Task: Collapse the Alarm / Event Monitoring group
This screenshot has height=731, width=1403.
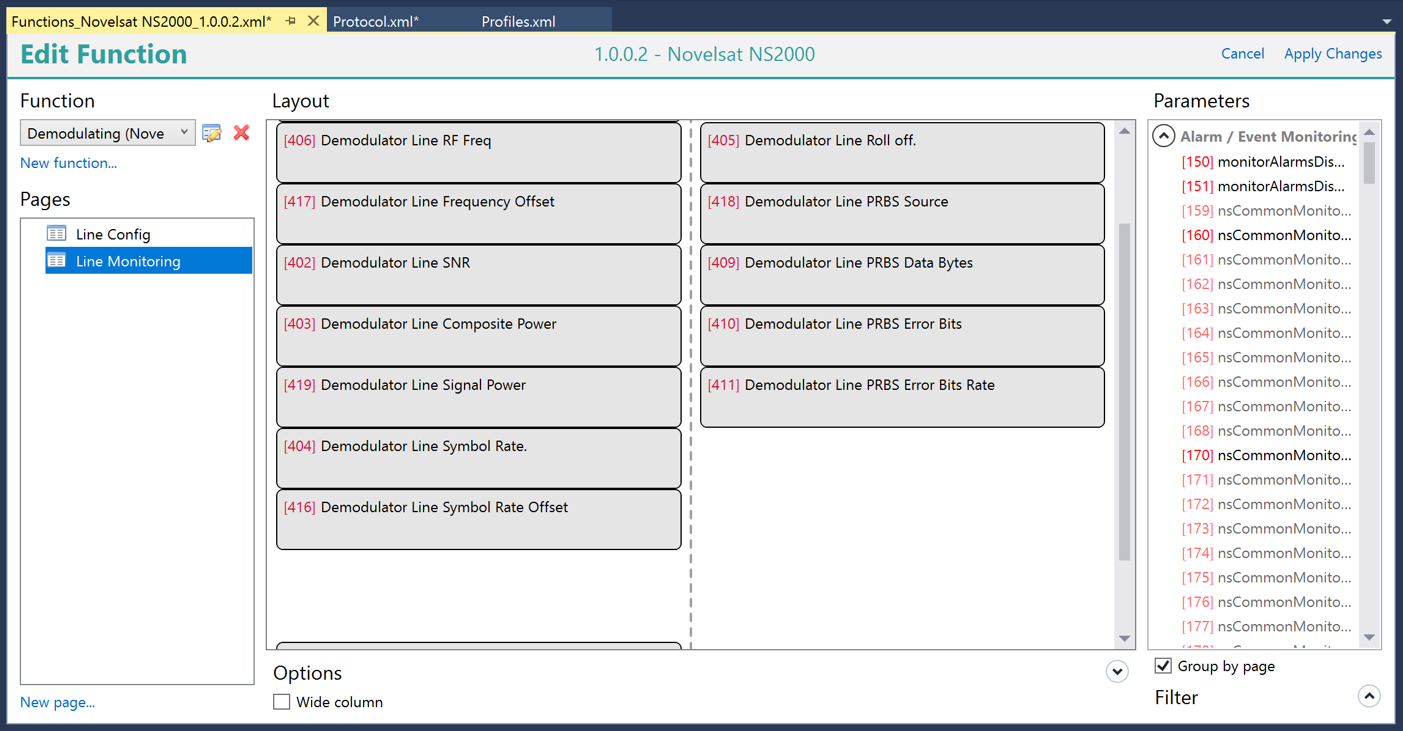Action: (1163, 136)
